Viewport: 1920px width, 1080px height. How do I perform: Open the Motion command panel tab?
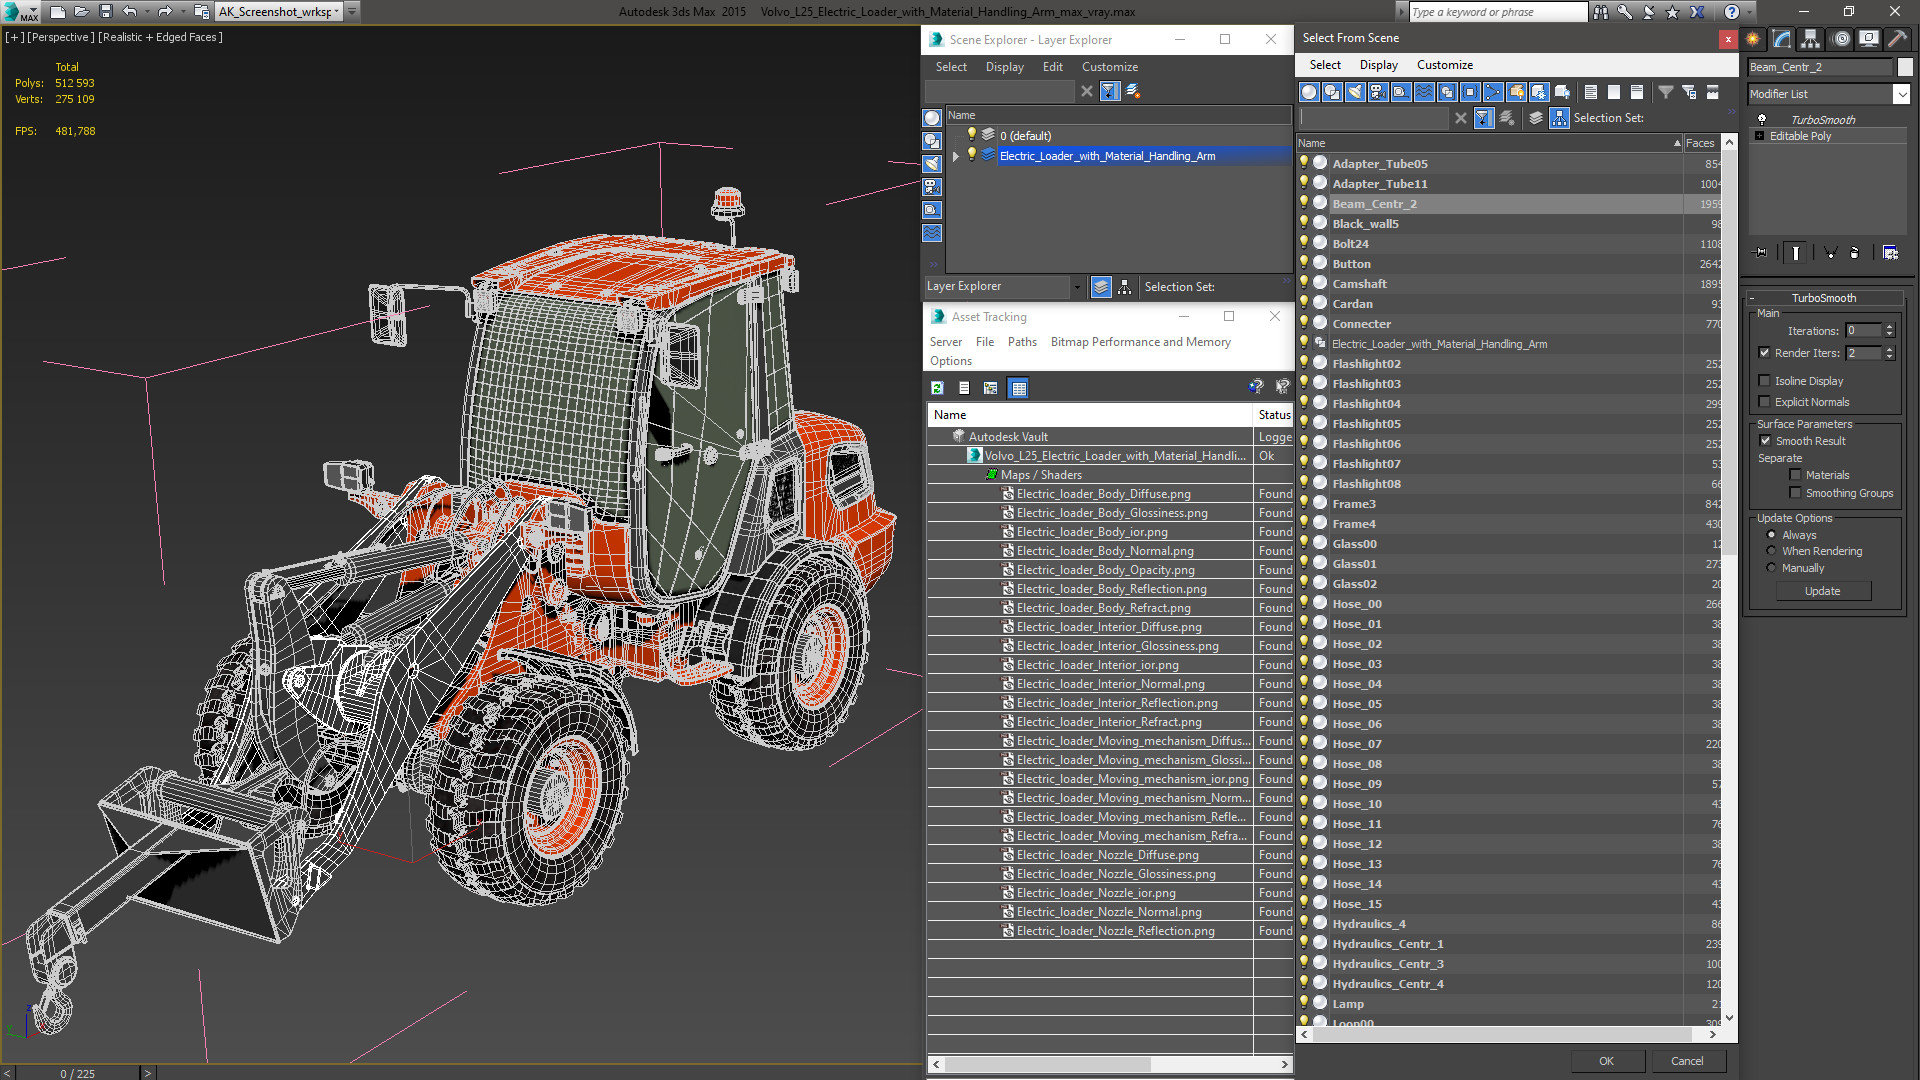(x=1840, y=39)
